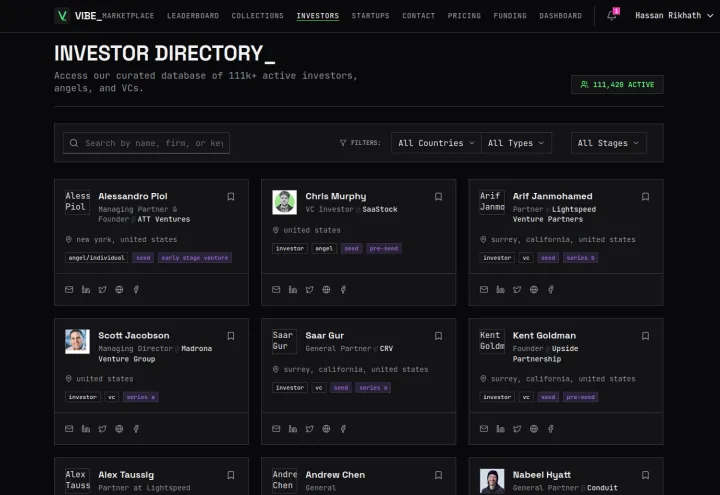Screen dimensions: 720x495
Task: Open Arif Janmohamed's Facebook icon
Action: click(551, 289)
